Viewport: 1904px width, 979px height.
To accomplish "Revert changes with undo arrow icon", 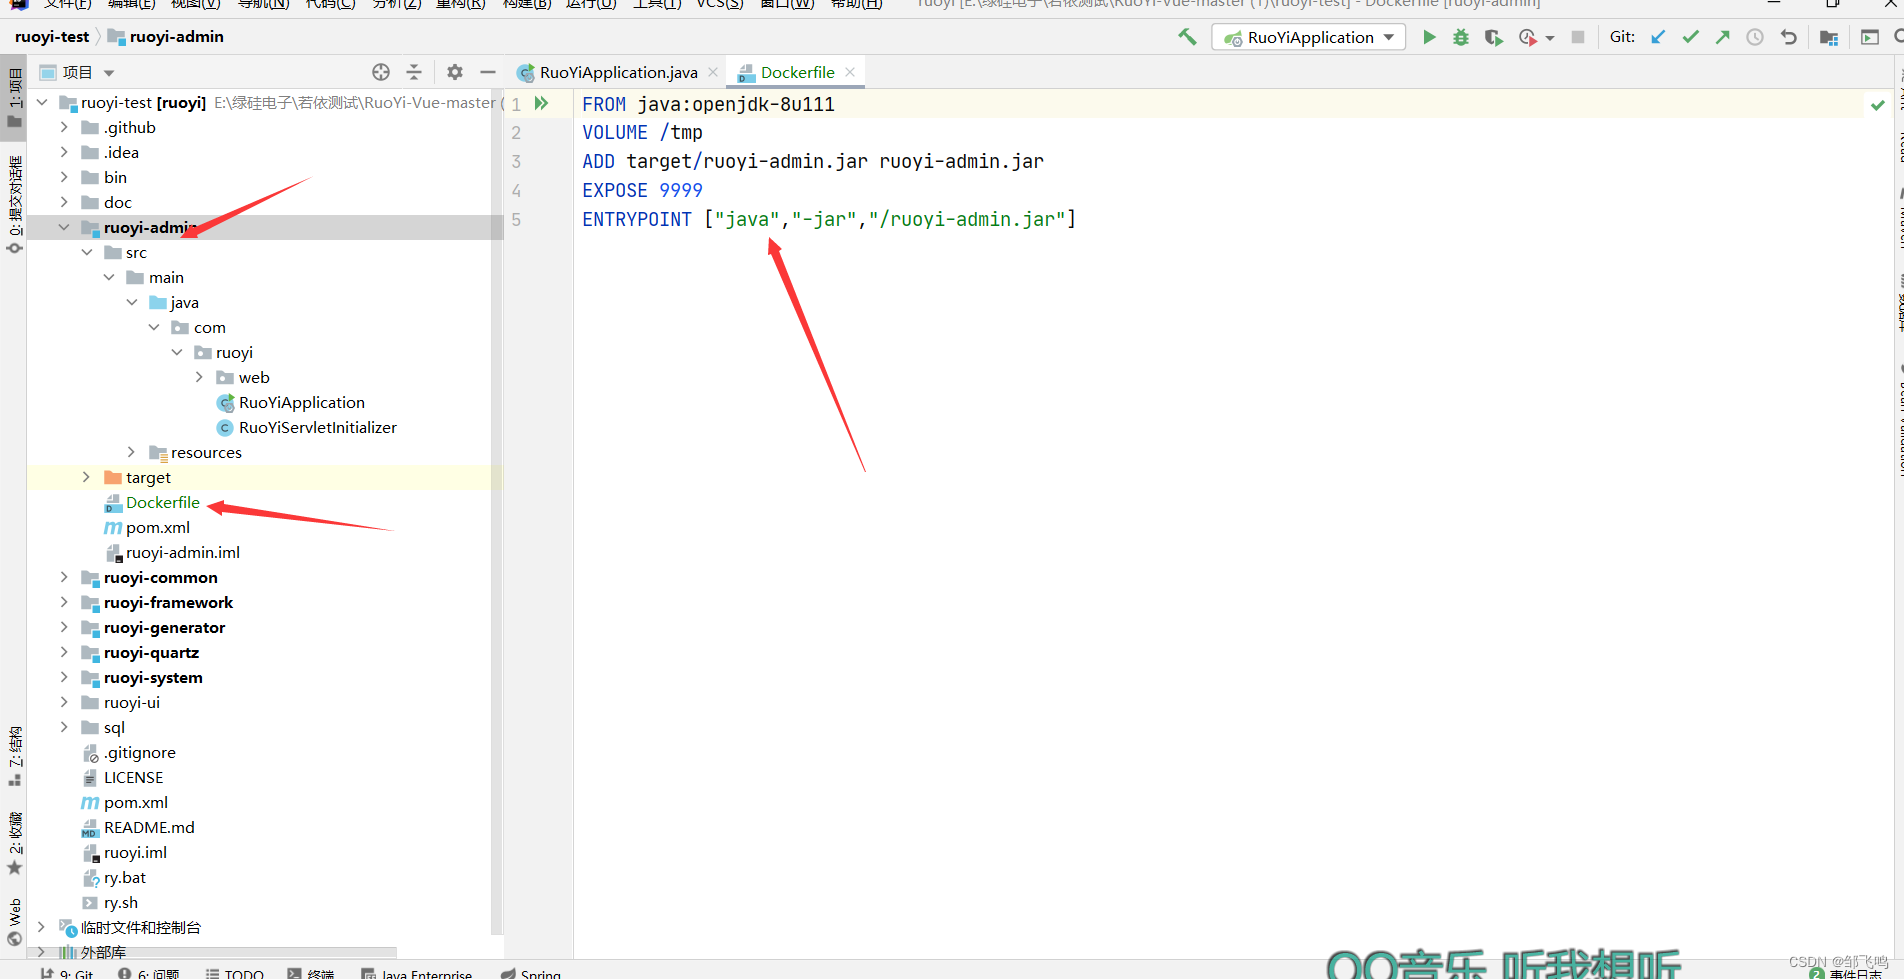I will tap(1789, 37).
